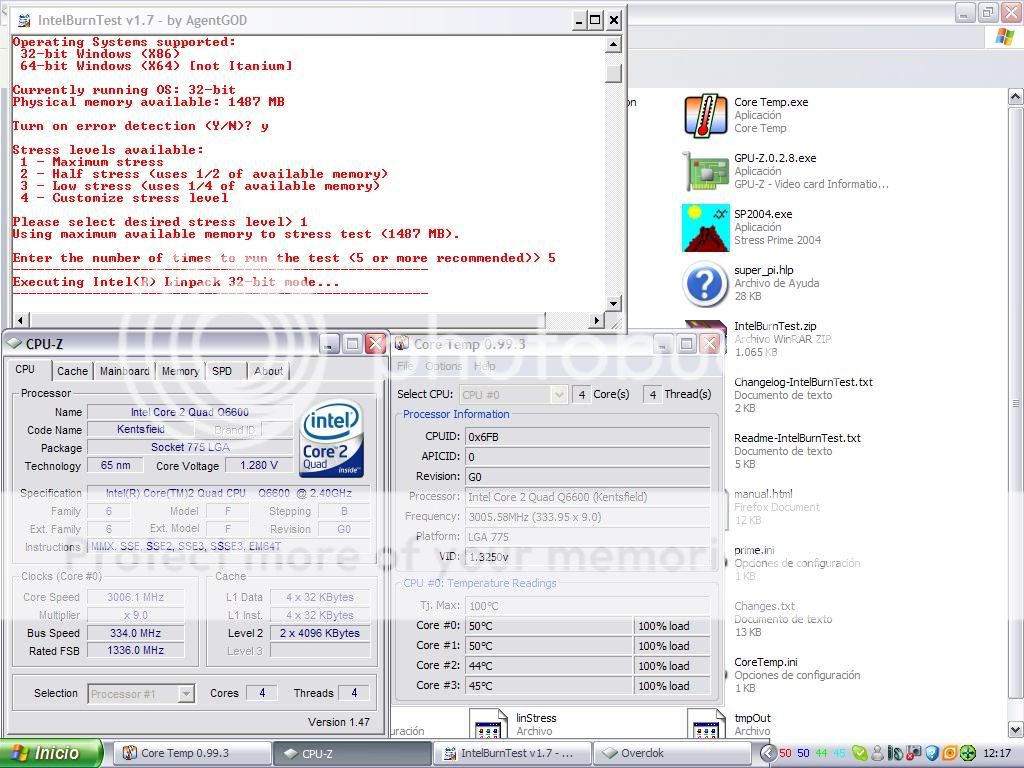This screenshot has width=1024, height=768.
Task: Select the Readme-IntelBurnTest.txt file
Action: pyautogui.click(x=797, y=439)
